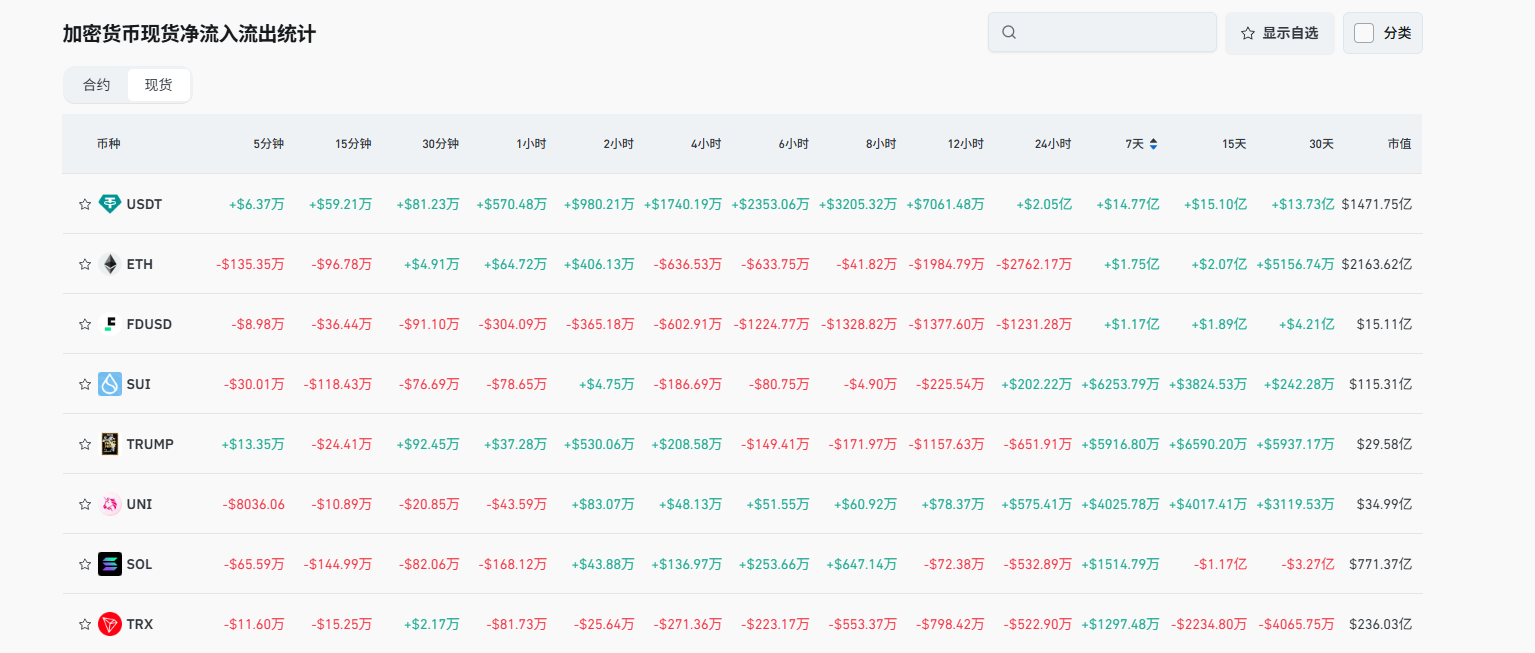
Task: Select the 现货 tab
Action: [x=158, y=85]
